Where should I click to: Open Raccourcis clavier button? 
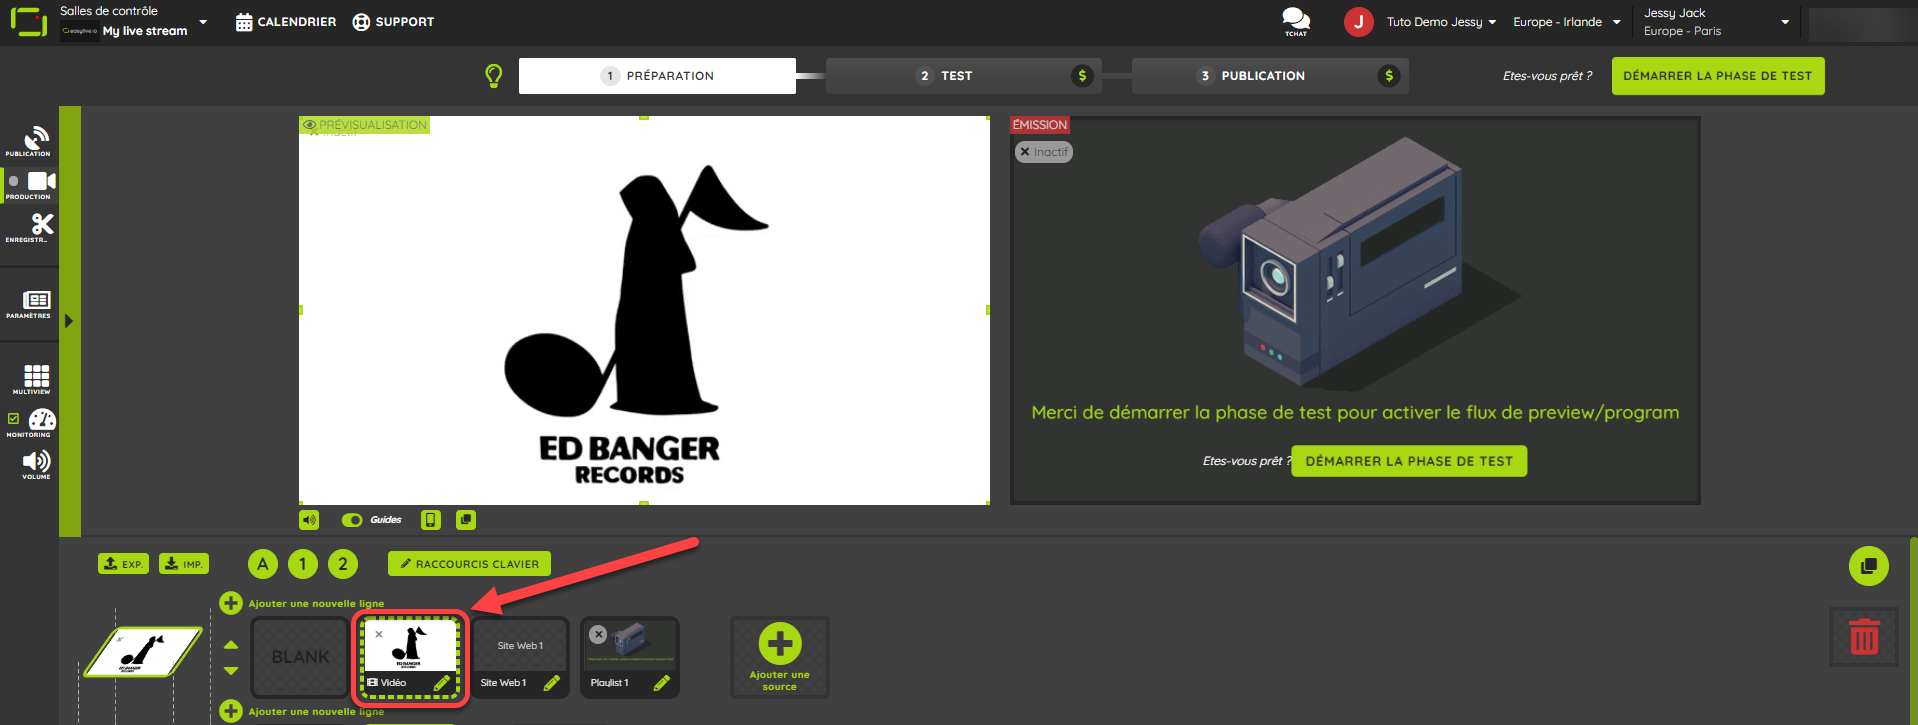point(469,564)
